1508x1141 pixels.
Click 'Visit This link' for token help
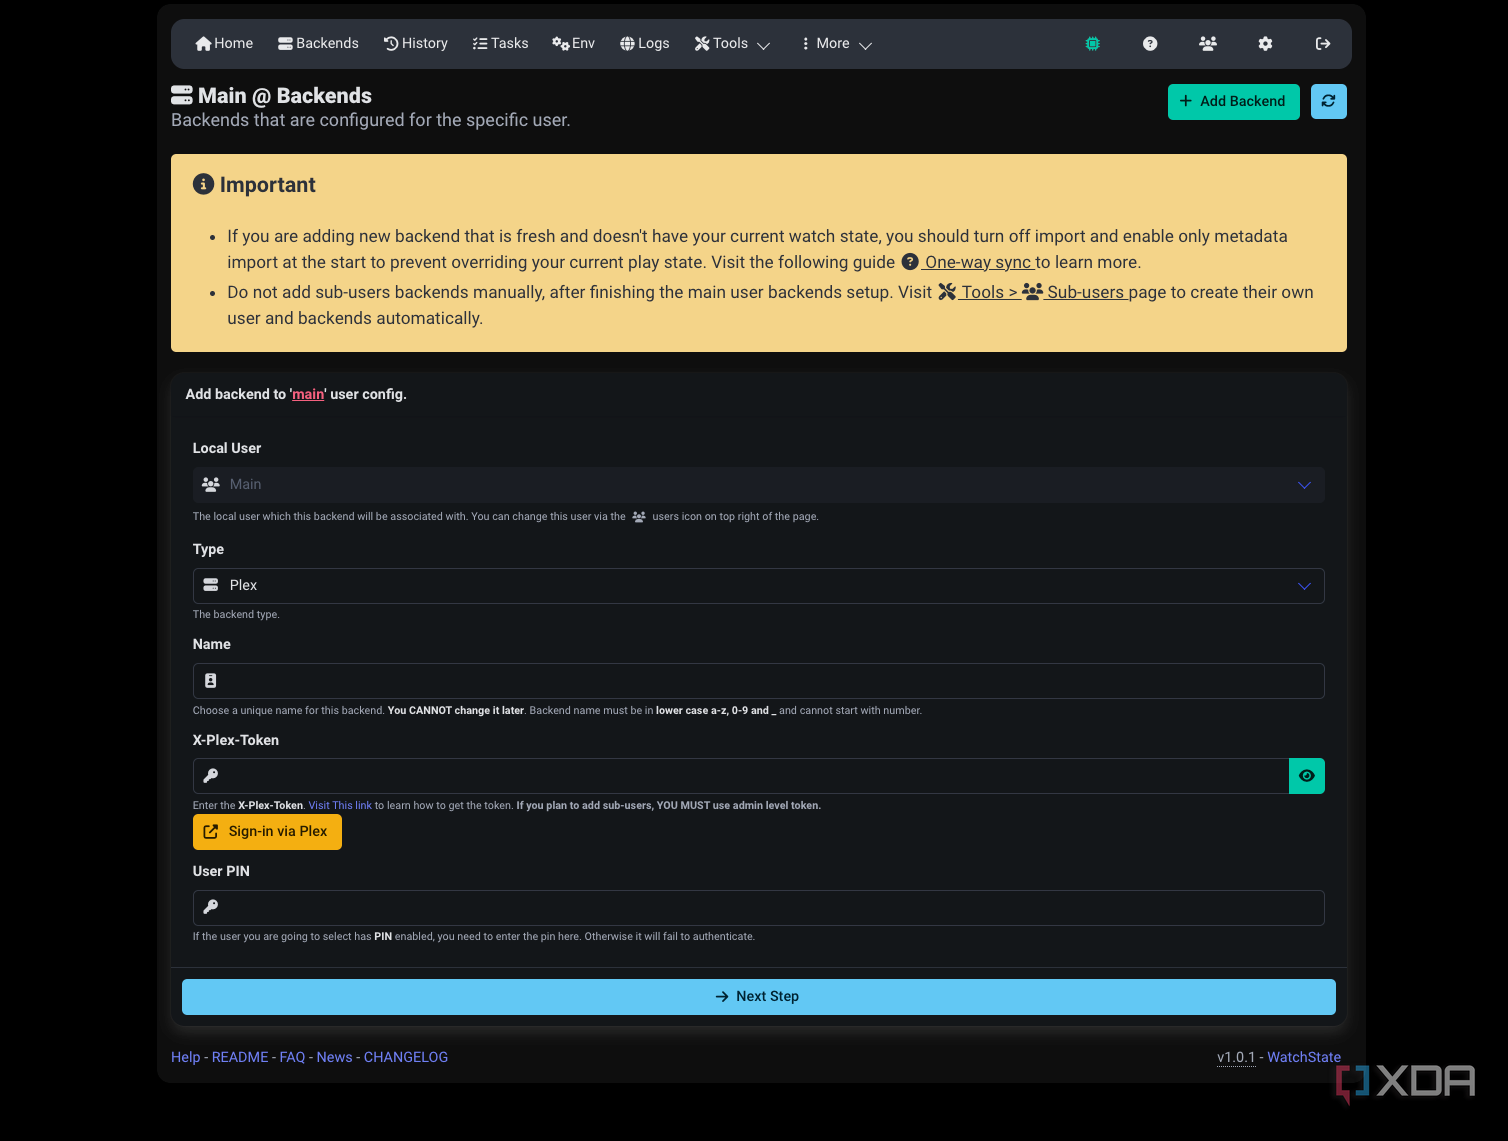click(x=340, y=806)
